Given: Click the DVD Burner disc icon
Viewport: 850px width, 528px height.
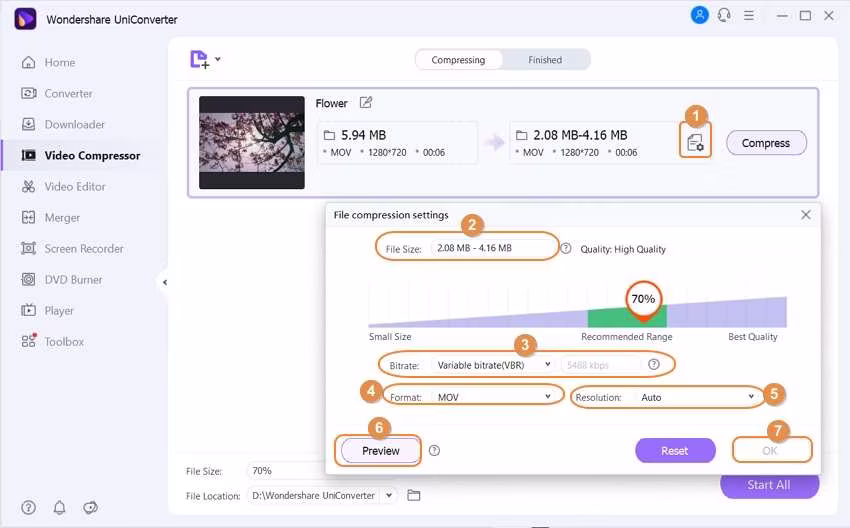Looking at the screenshot, I should pos(28,279).
